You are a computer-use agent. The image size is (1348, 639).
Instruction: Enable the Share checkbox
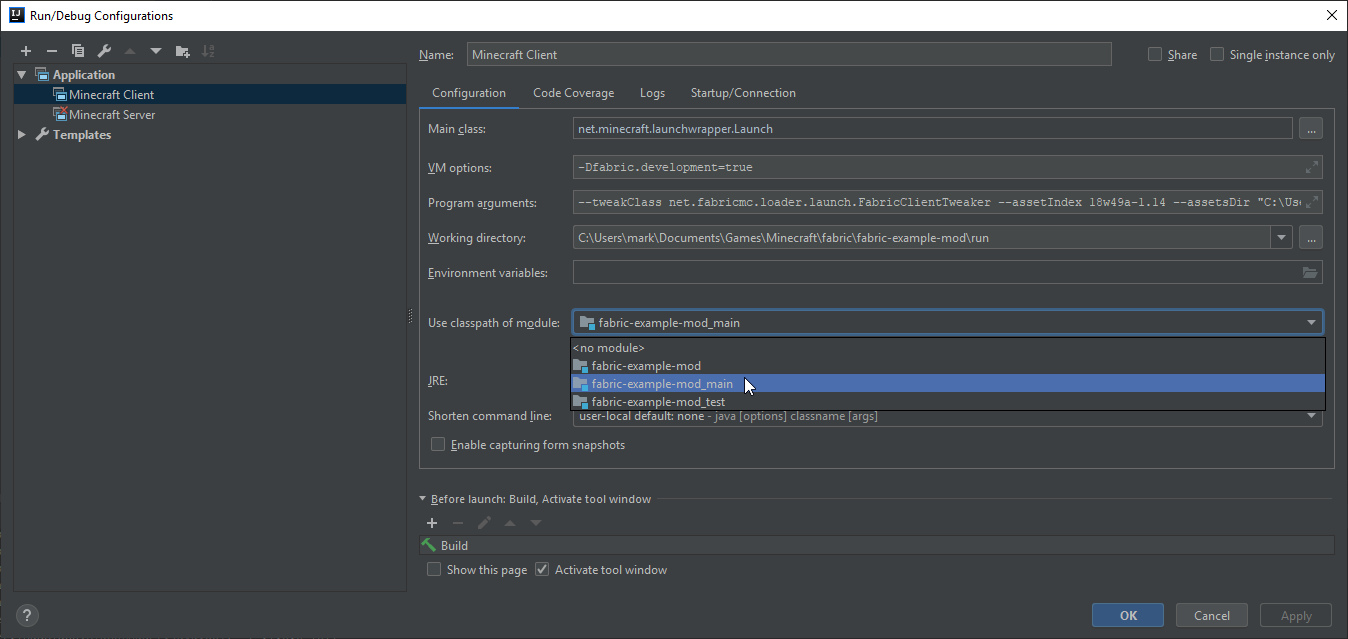tap(1155, 54)
